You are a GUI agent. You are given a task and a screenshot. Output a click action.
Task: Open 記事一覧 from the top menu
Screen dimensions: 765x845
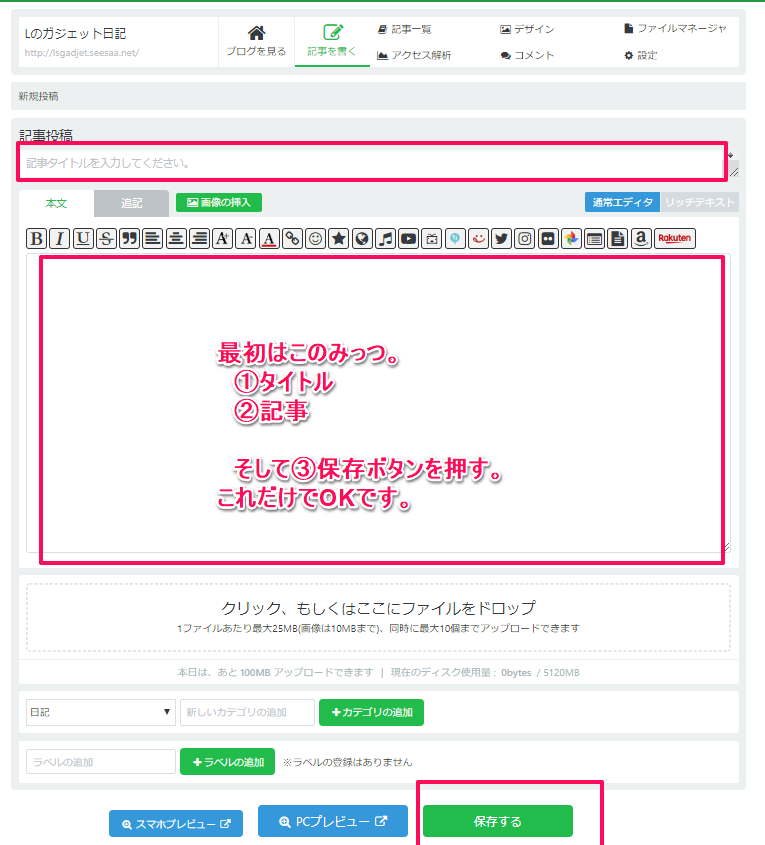coord(405,30)
